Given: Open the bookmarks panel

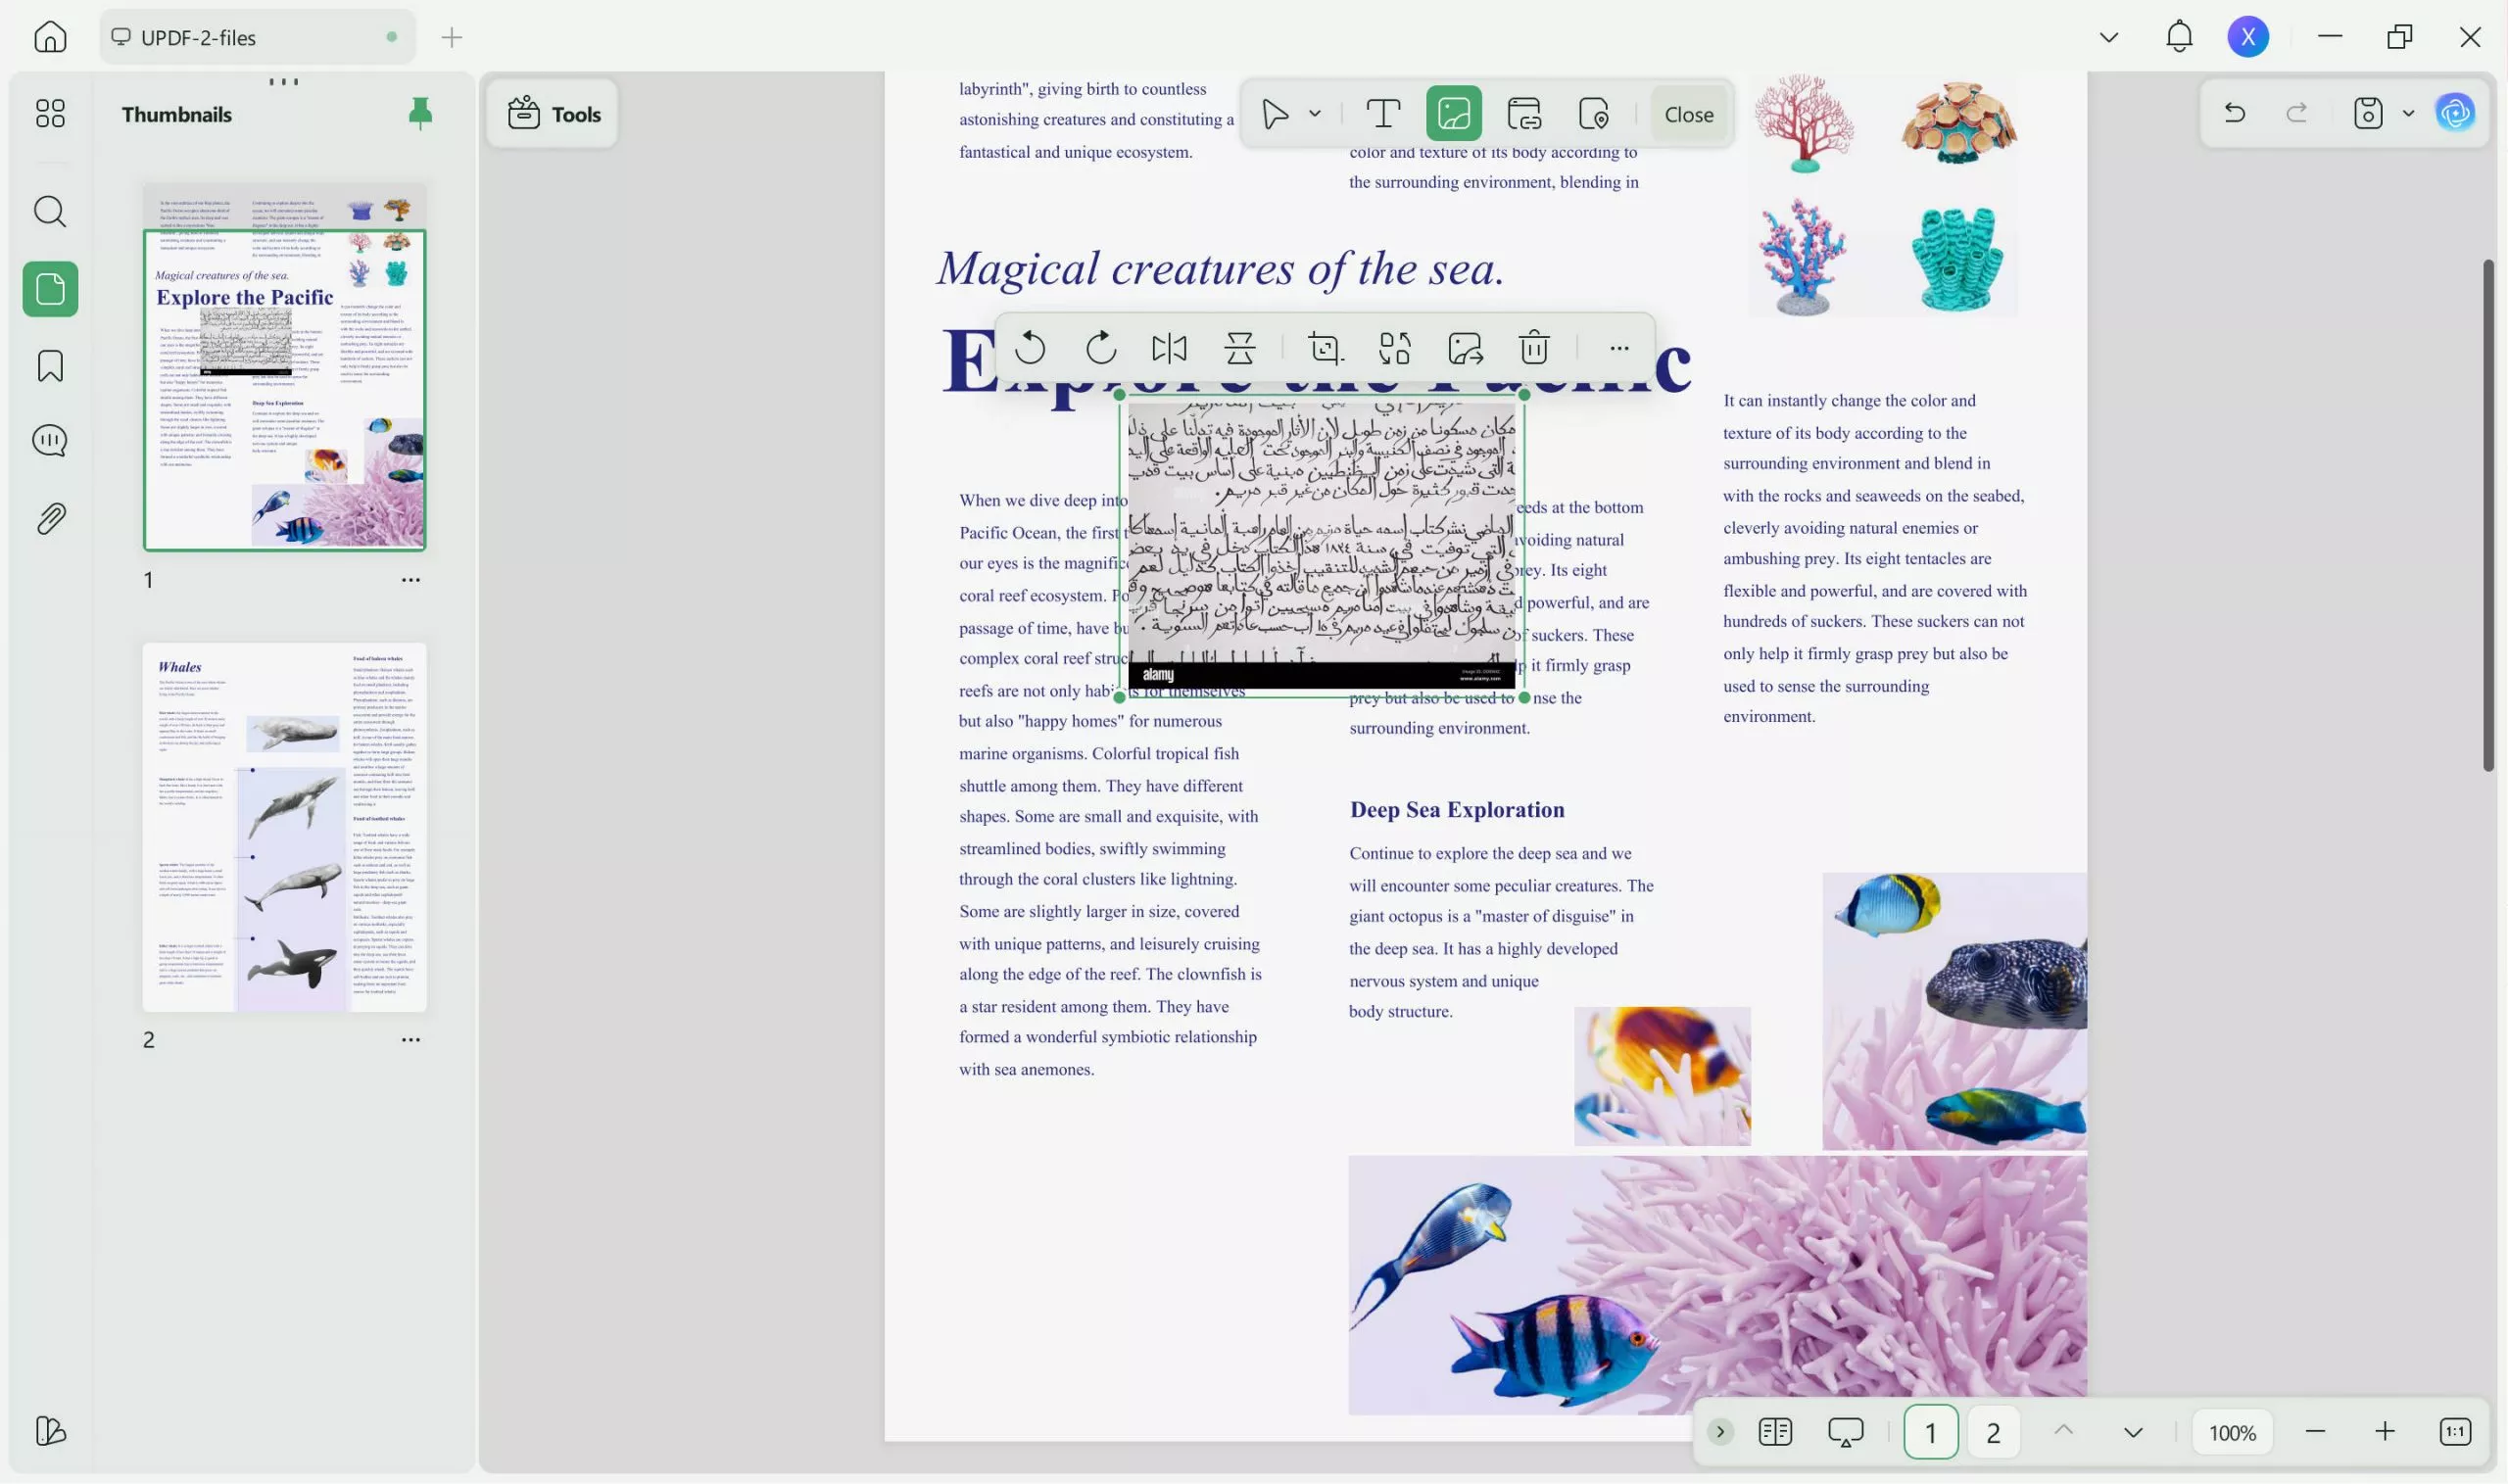Looking at the screenshot, I should pos(50,366).
